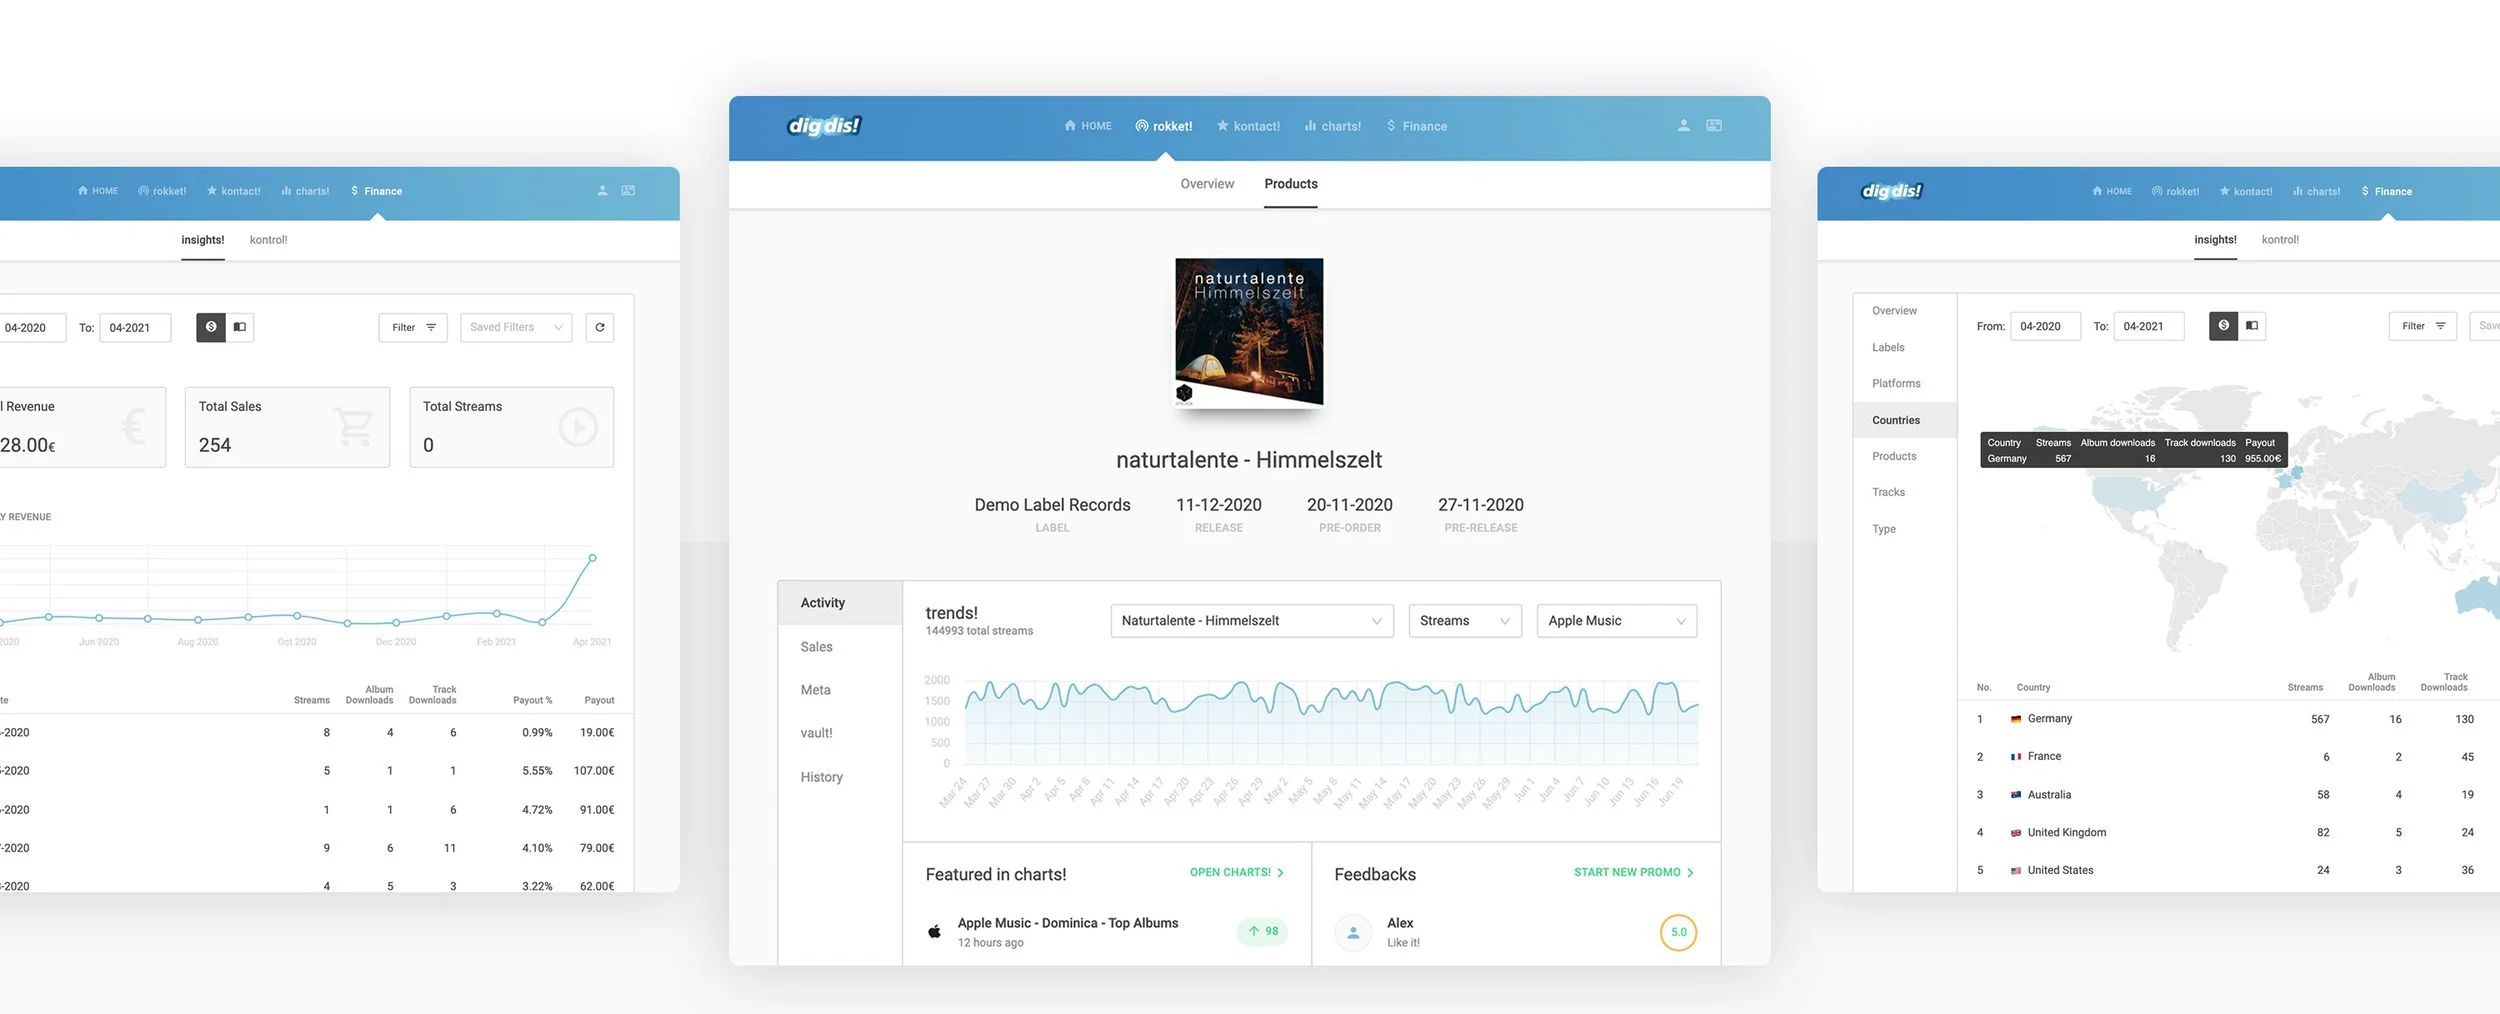
Task: Toggle split view button in left panel
Action: [240, 327]
